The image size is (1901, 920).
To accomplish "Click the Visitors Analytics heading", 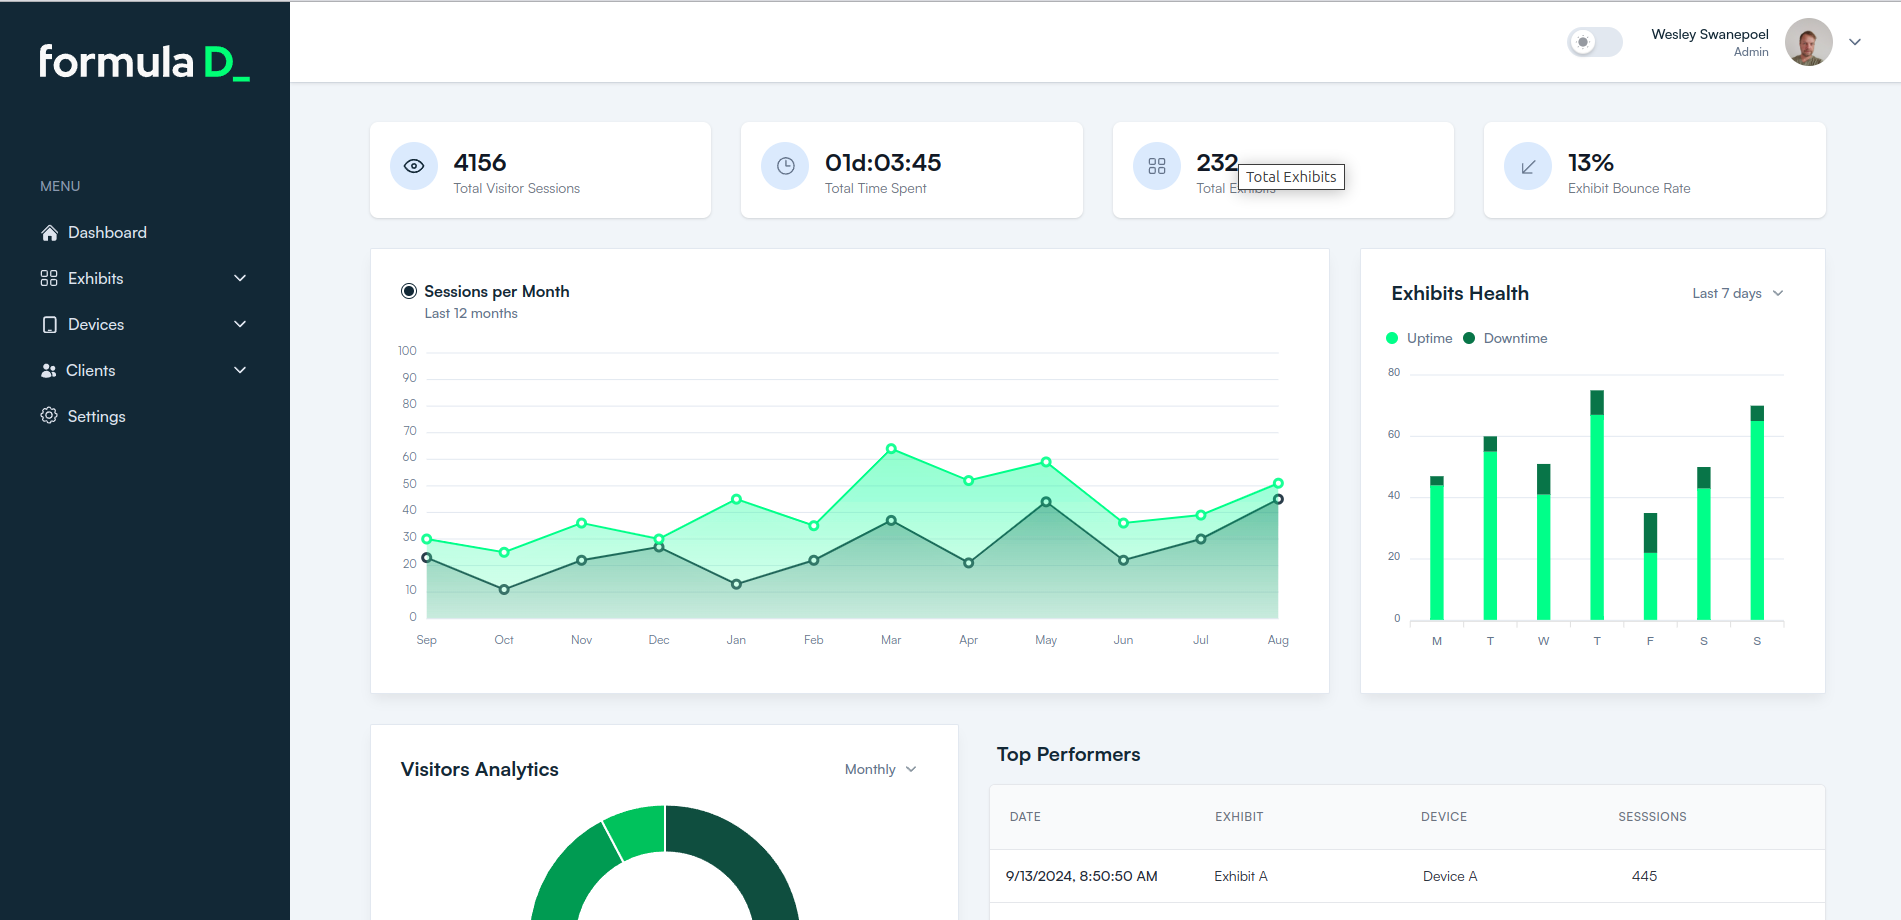I will click(x=479, y=769).
